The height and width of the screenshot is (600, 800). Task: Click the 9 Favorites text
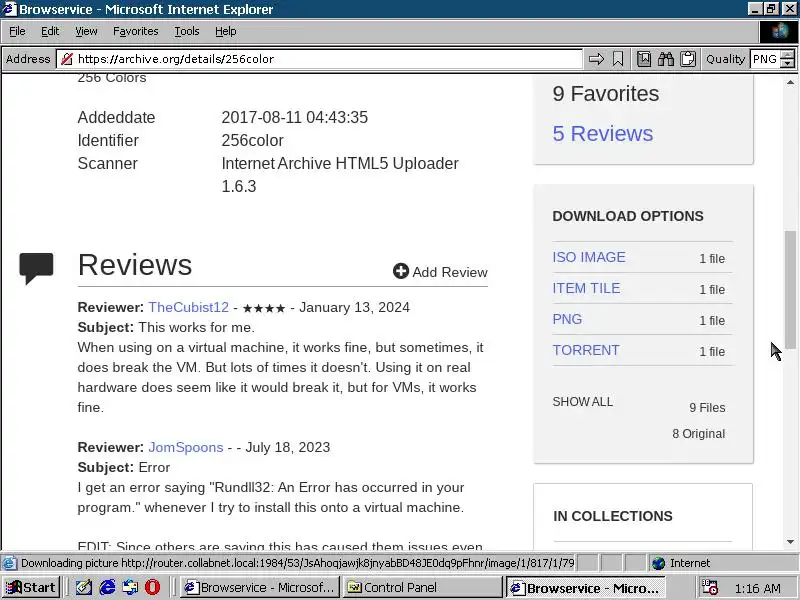[606, 94]
